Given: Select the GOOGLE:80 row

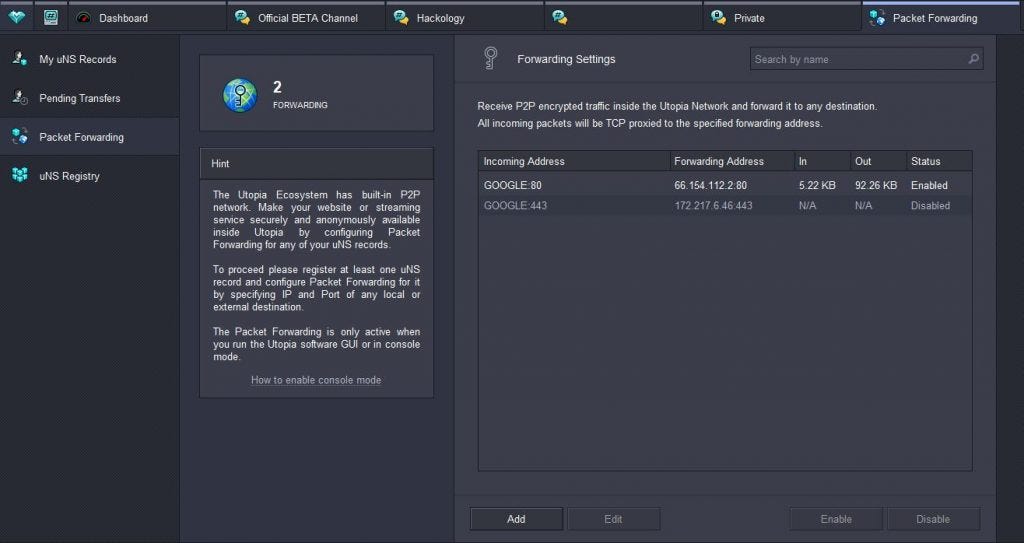Looking at the screenshot, I should tap(725, 185).
